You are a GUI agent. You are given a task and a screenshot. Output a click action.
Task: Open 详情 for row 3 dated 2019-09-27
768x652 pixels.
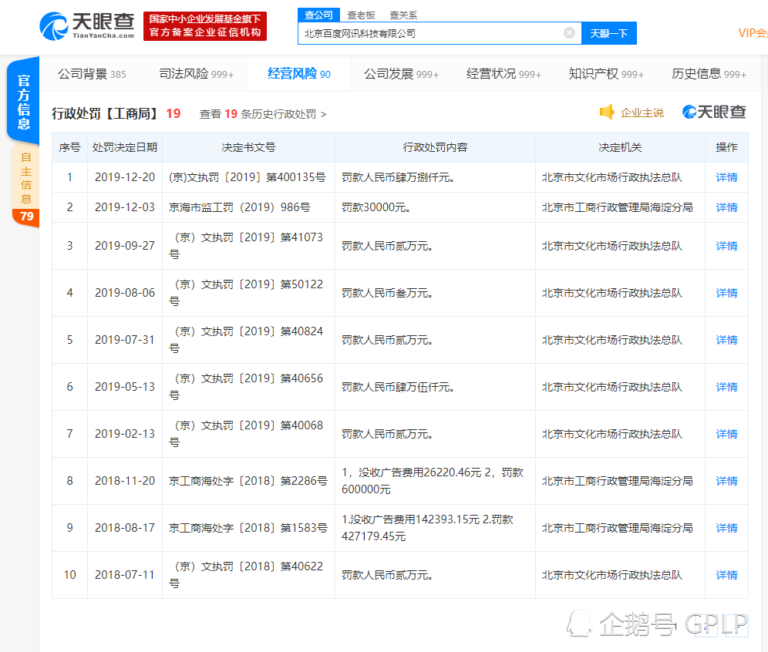coord(726,246)
